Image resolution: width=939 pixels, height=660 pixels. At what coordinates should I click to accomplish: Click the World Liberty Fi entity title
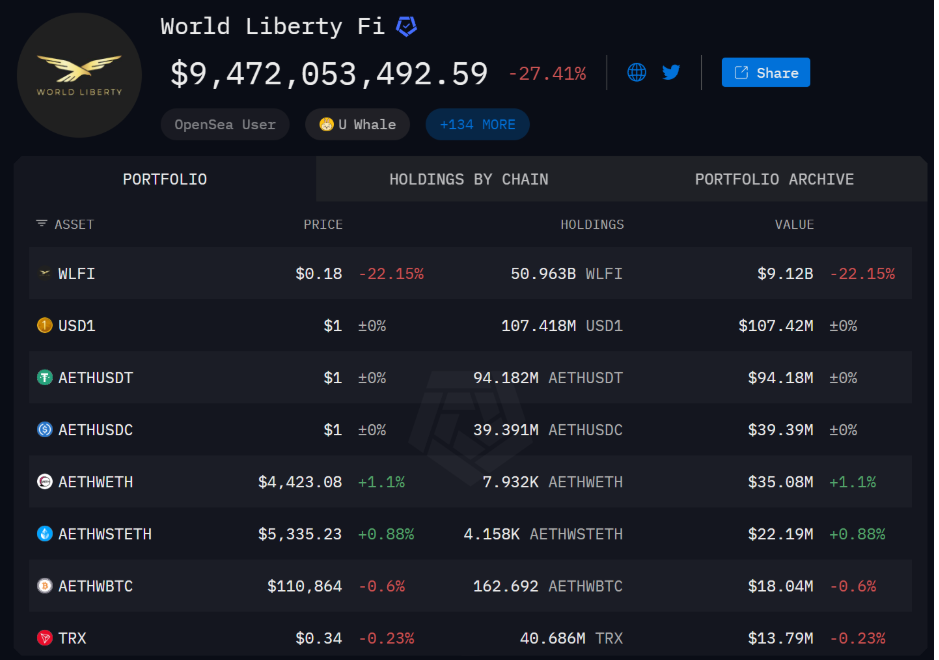point(272,26)
